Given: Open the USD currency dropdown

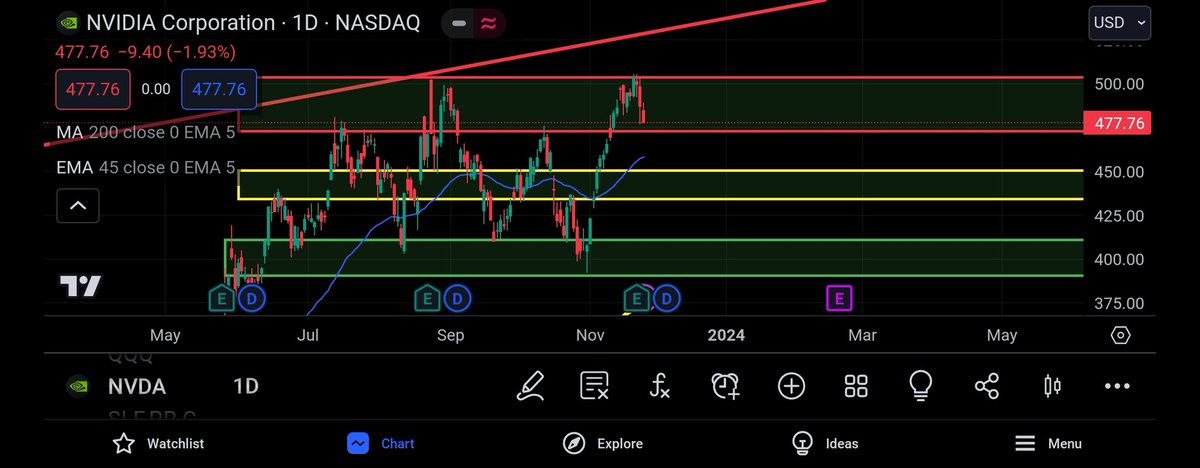Looking at the screenshot, I should (1119, 22).
